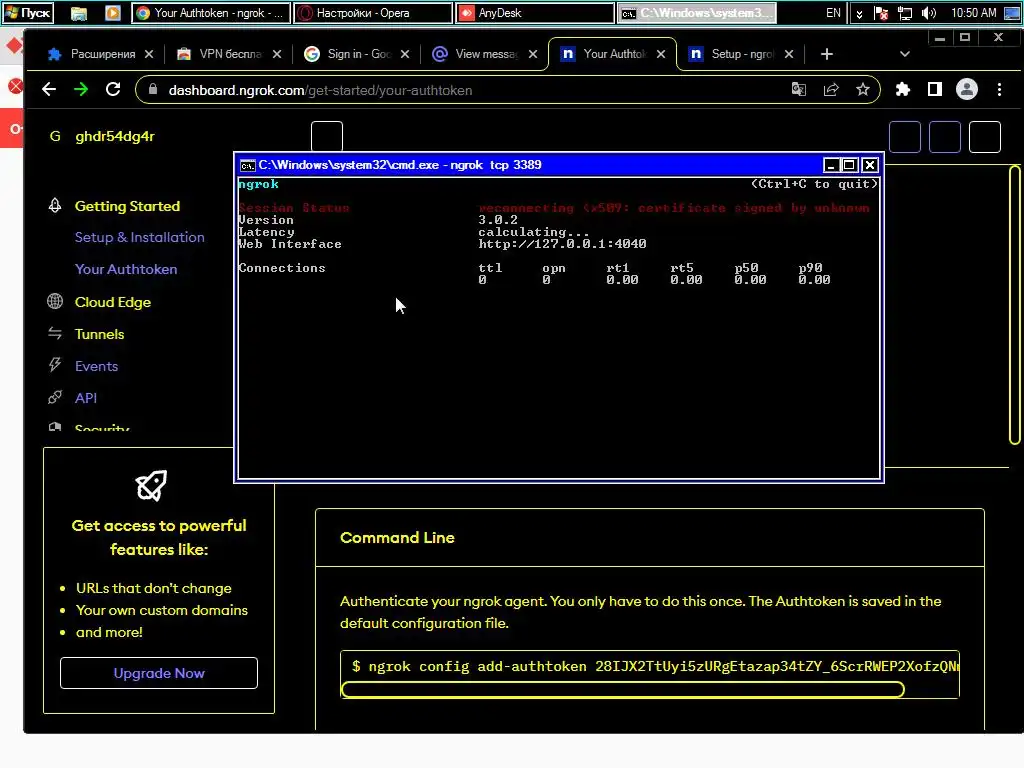Open Tunnels section

(x=99, y=334)
